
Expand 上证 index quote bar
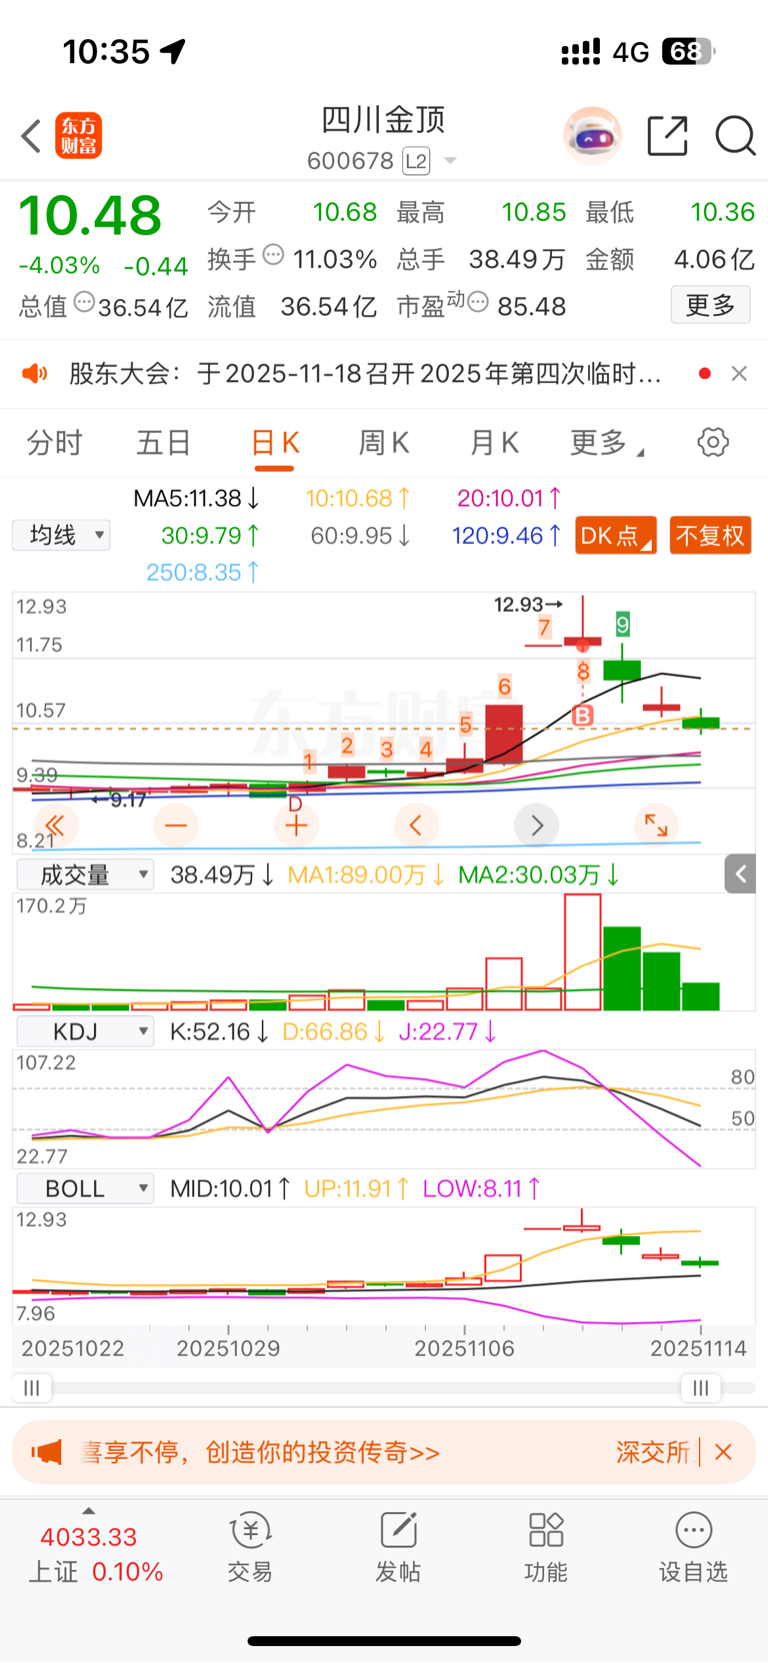95,1553
